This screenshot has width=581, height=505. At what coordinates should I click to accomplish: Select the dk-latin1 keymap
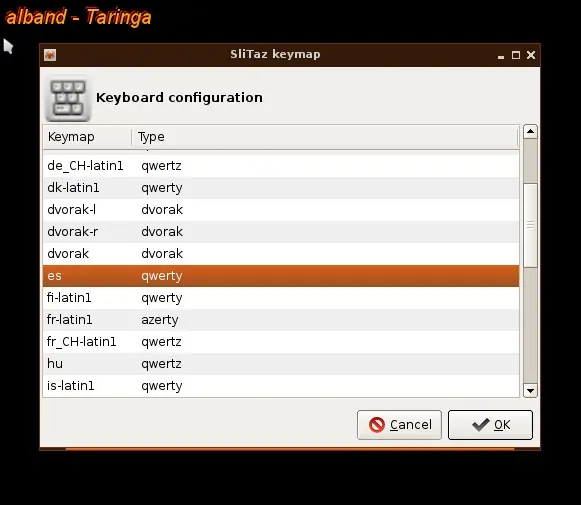click(x=281, y=188)
